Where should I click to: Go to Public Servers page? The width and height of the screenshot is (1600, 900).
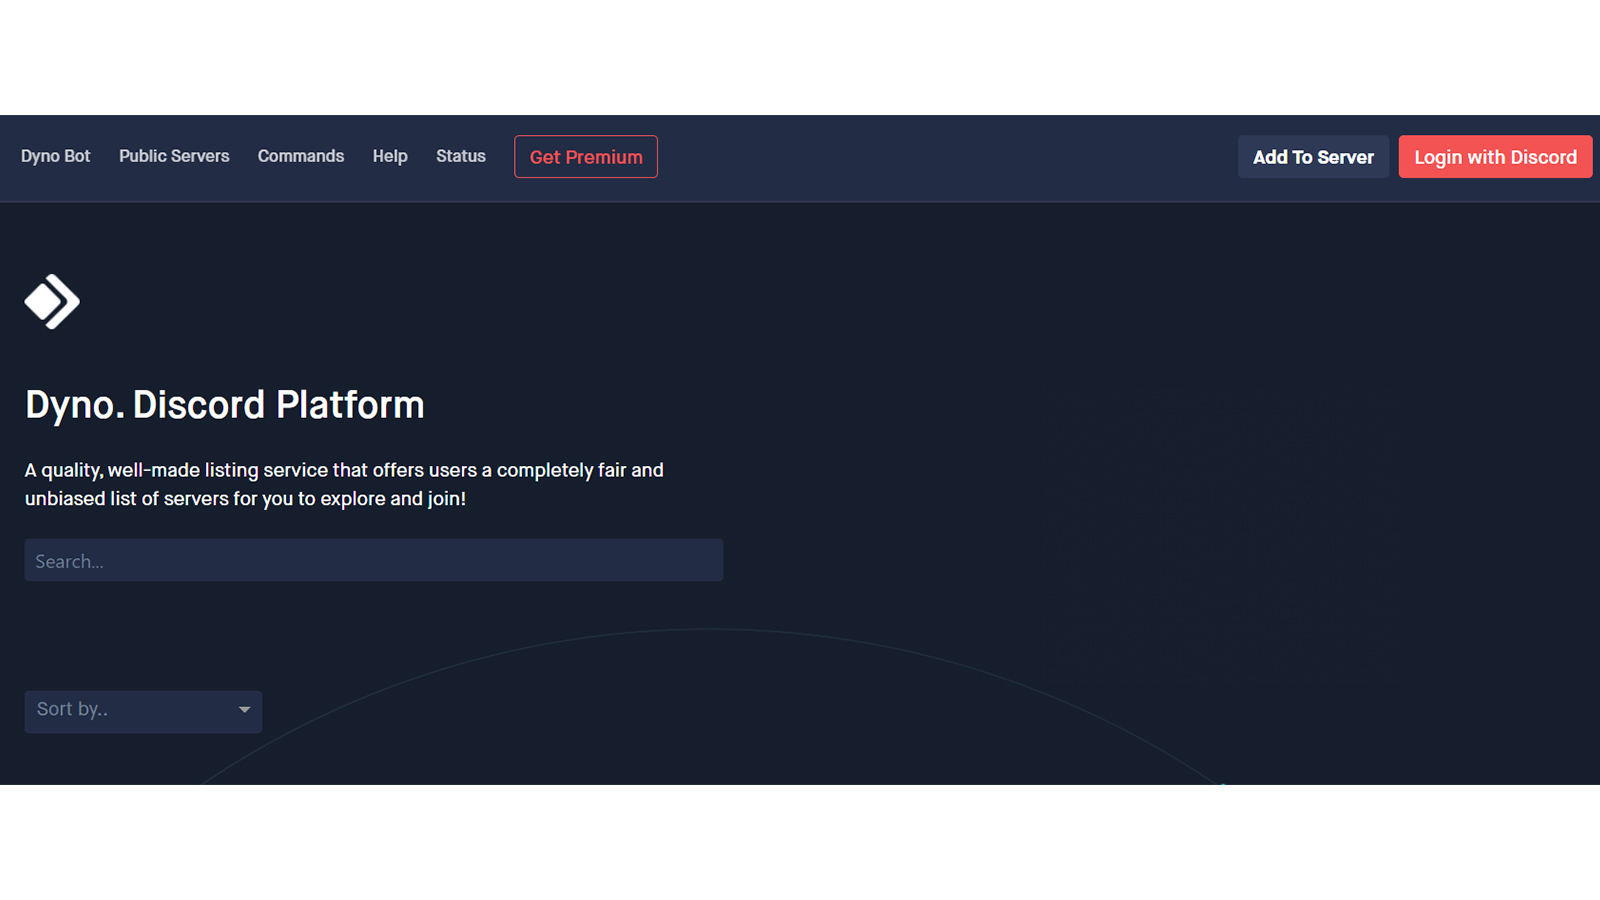click(174, 156)
